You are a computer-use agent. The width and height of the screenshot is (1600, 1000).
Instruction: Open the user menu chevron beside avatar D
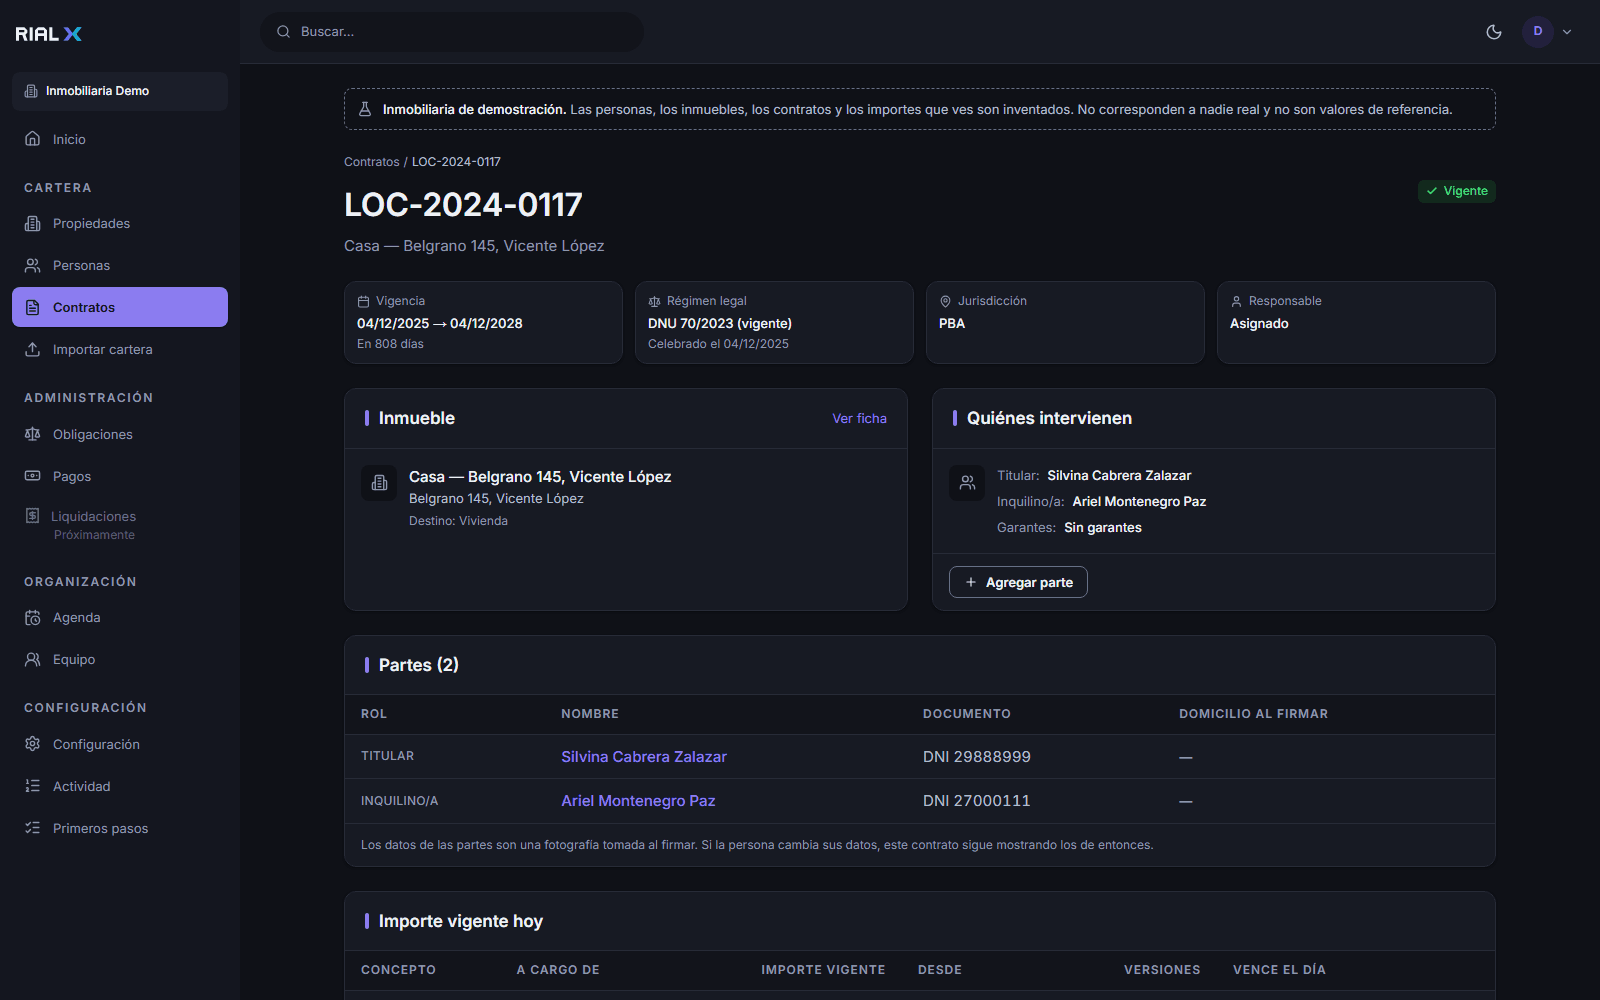(1567, 32)
